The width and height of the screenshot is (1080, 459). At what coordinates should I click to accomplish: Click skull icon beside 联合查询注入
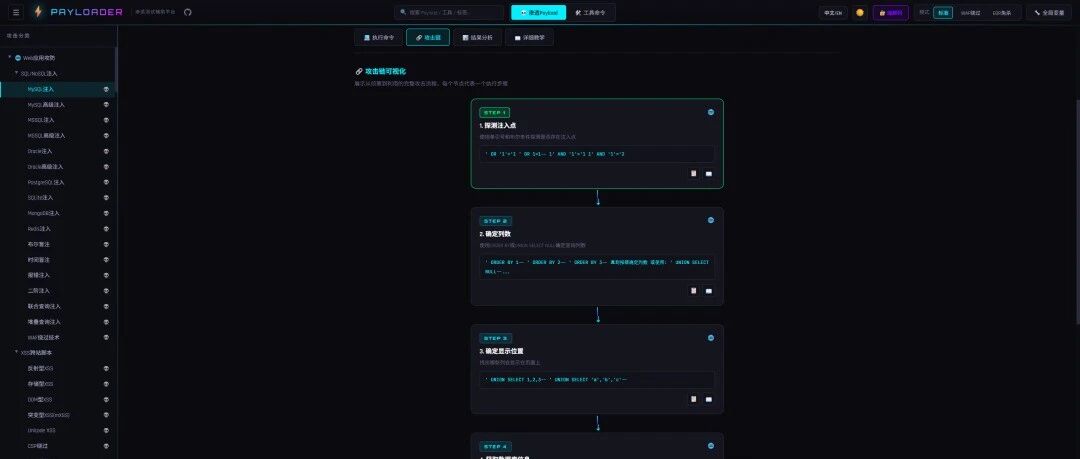coord(106,306)
